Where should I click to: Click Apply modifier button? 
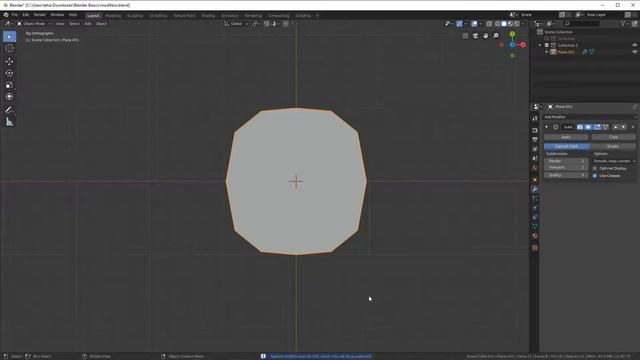pos(566,137)
